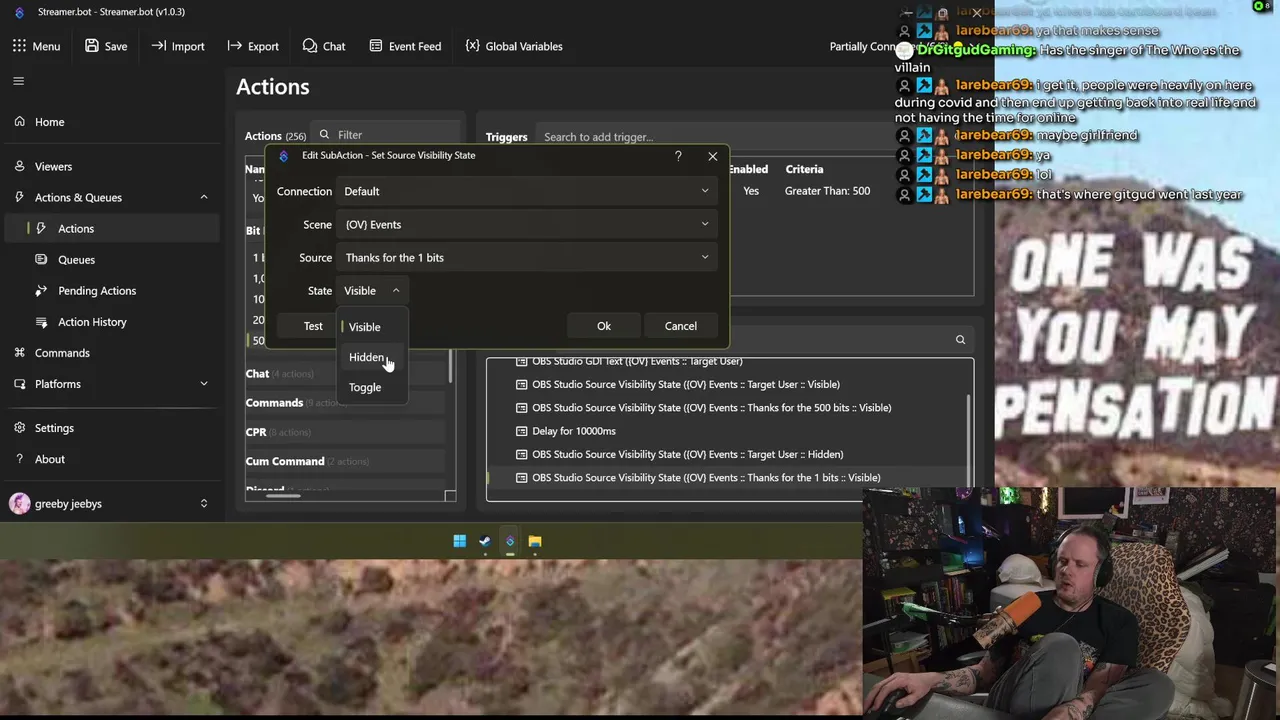Click the sub-actions search magnifier icon
This screenshot has height=720, width=1280.
click(x=960, y=340)
